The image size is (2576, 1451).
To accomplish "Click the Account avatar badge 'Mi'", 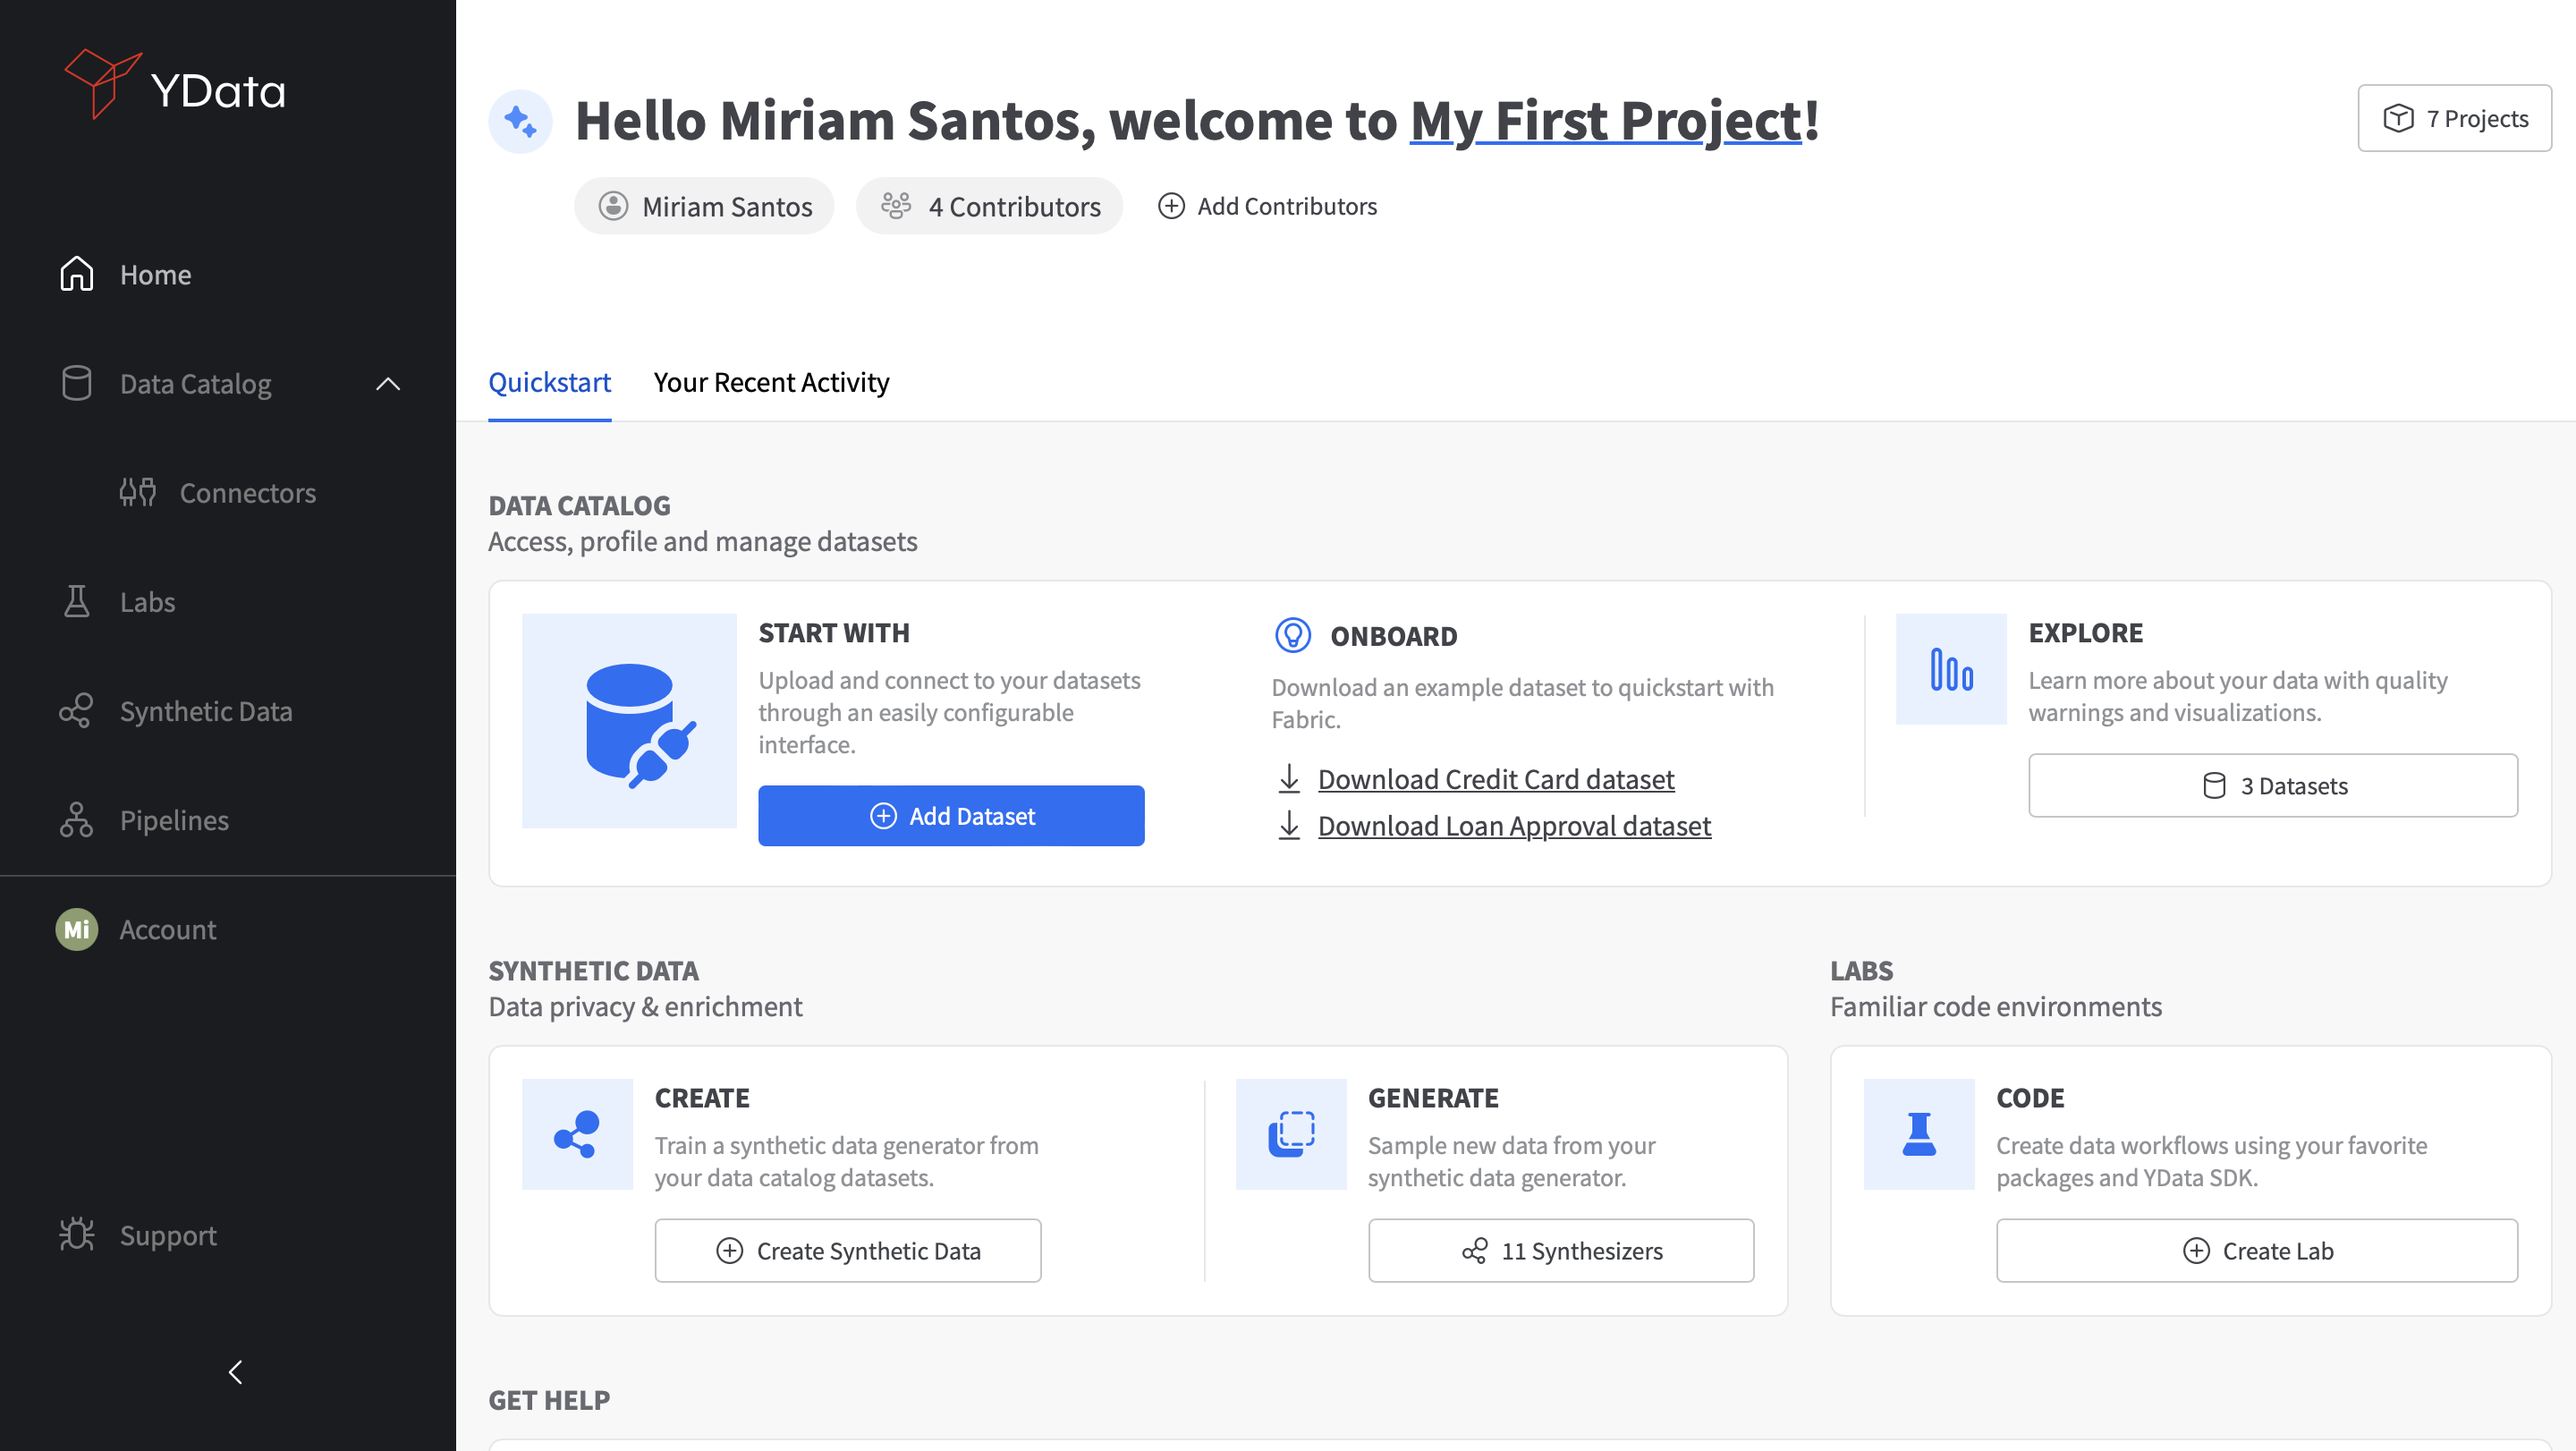I will click(76, 929).
